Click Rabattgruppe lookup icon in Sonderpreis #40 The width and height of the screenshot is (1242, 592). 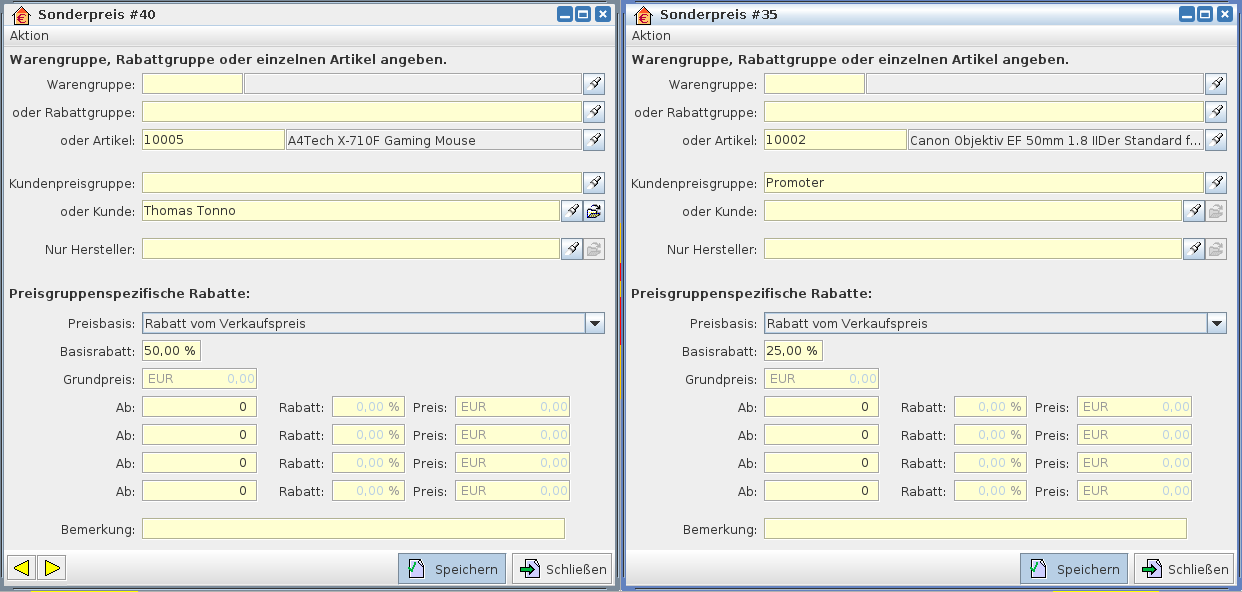[594, 112]
